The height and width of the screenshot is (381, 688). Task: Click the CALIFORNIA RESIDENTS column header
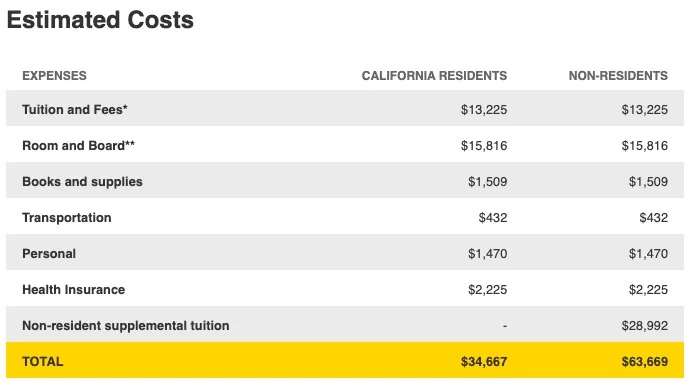tap(434, 75)
